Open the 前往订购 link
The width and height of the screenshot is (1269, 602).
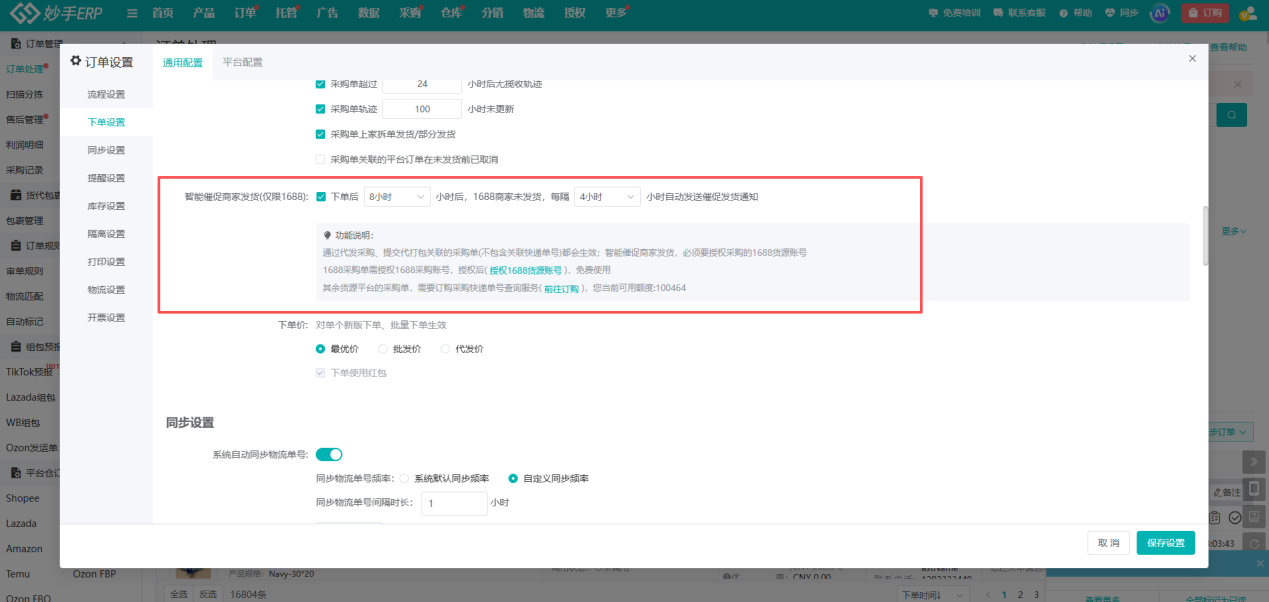561,288
